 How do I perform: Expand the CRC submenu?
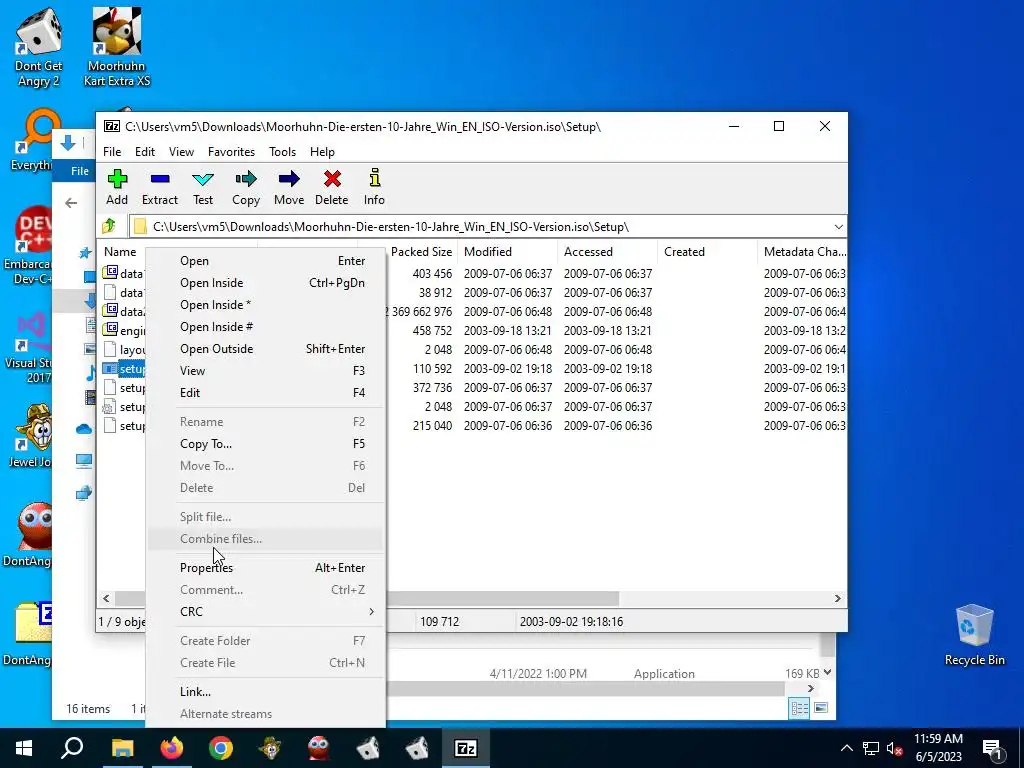266,611
